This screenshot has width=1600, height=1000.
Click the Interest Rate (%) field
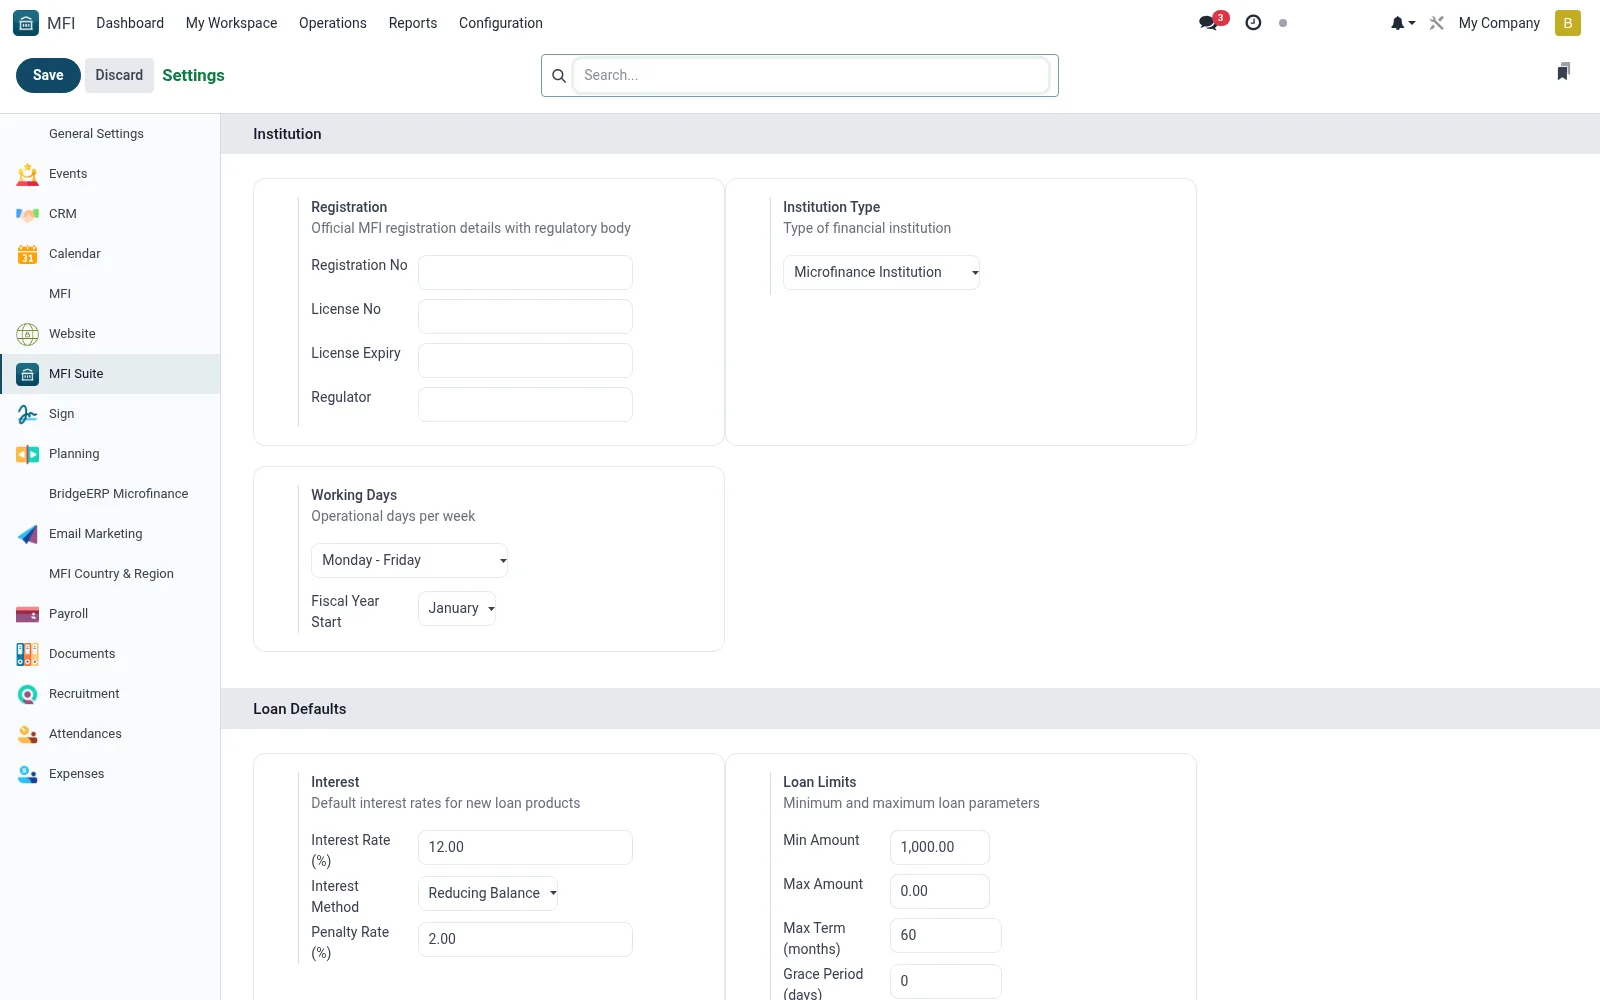[525, 847]
